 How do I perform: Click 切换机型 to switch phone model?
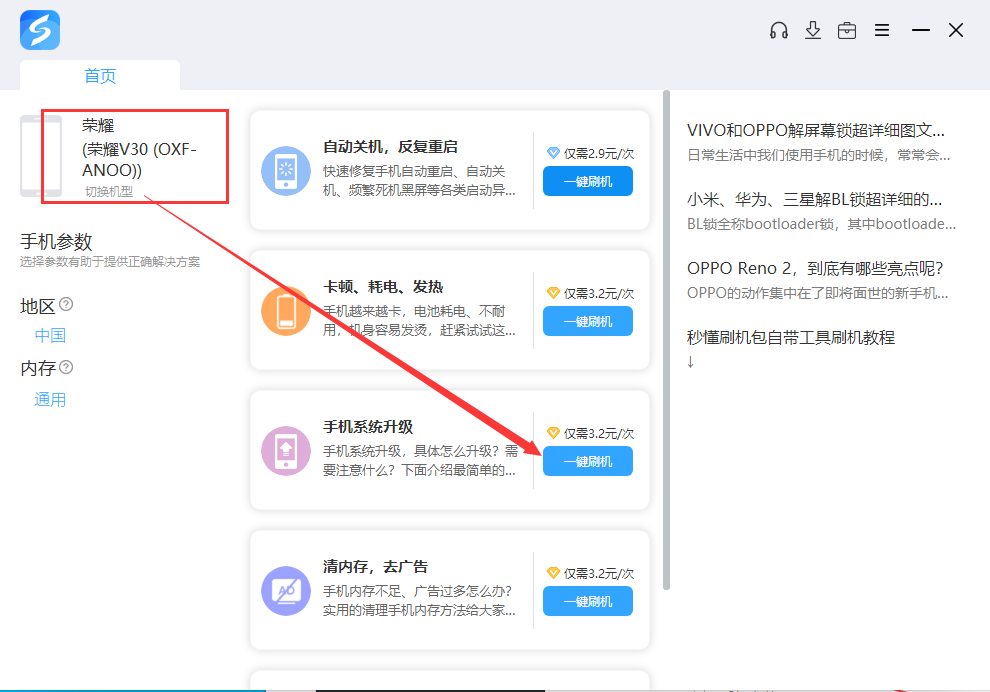point(109,191)
